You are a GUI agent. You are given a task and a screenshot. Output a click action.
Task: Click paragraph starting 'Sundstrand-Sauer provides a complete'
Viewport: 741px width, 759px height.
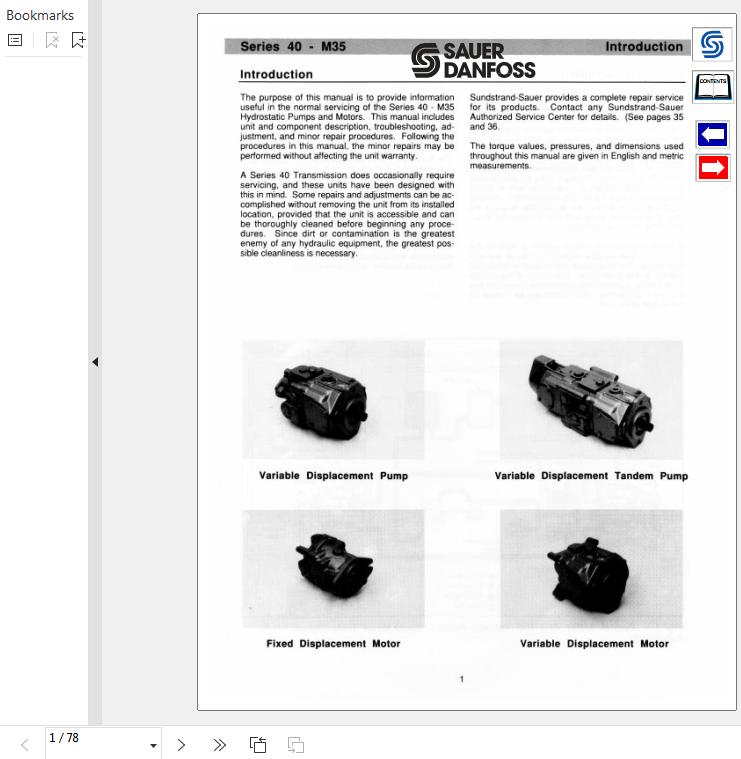[x=576, y=112]
